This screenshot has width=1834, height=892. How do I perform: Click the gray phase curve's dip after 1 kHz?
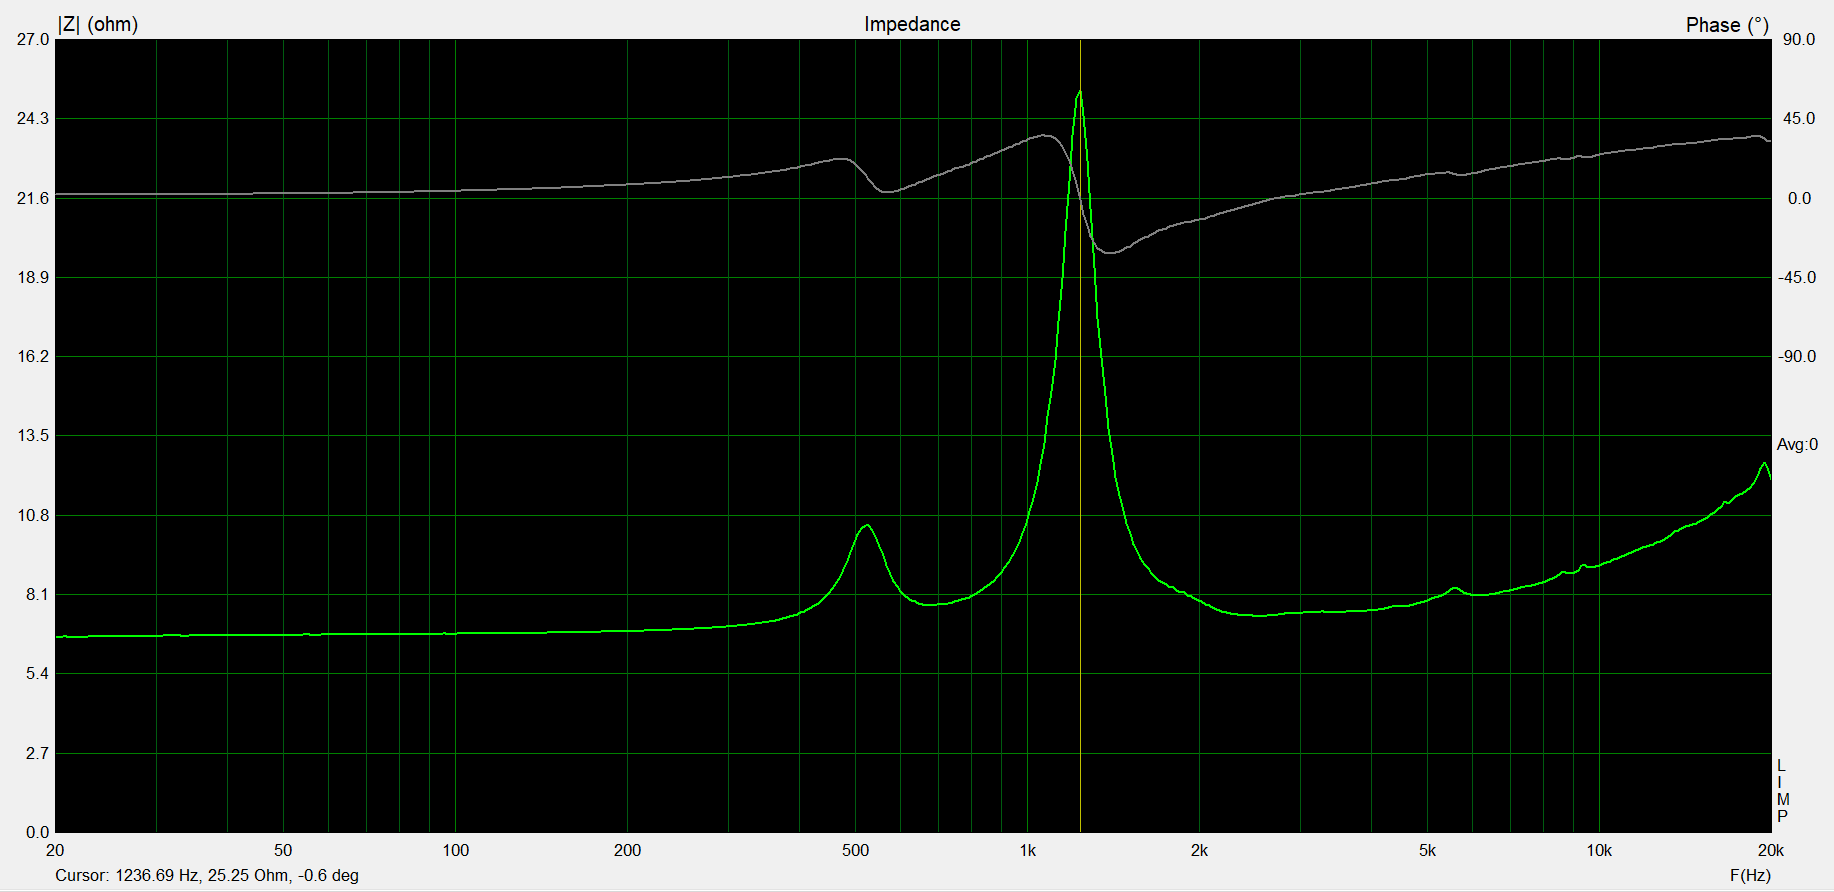tap(1108, 252)
